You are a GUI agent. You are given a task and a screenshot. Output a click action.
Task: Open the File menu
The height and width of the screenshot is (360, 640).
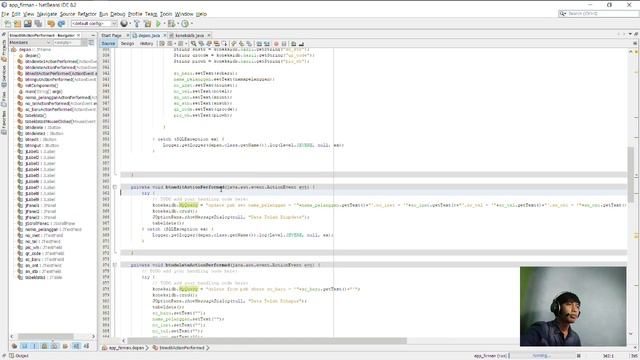click(5, 14)
